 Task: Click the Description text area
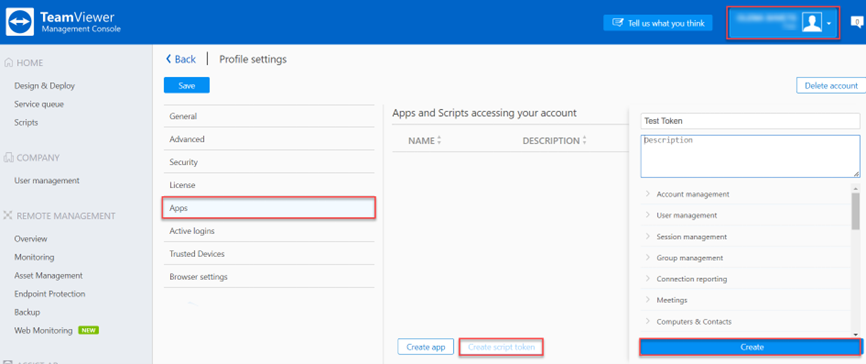click(x=751, y=156)
